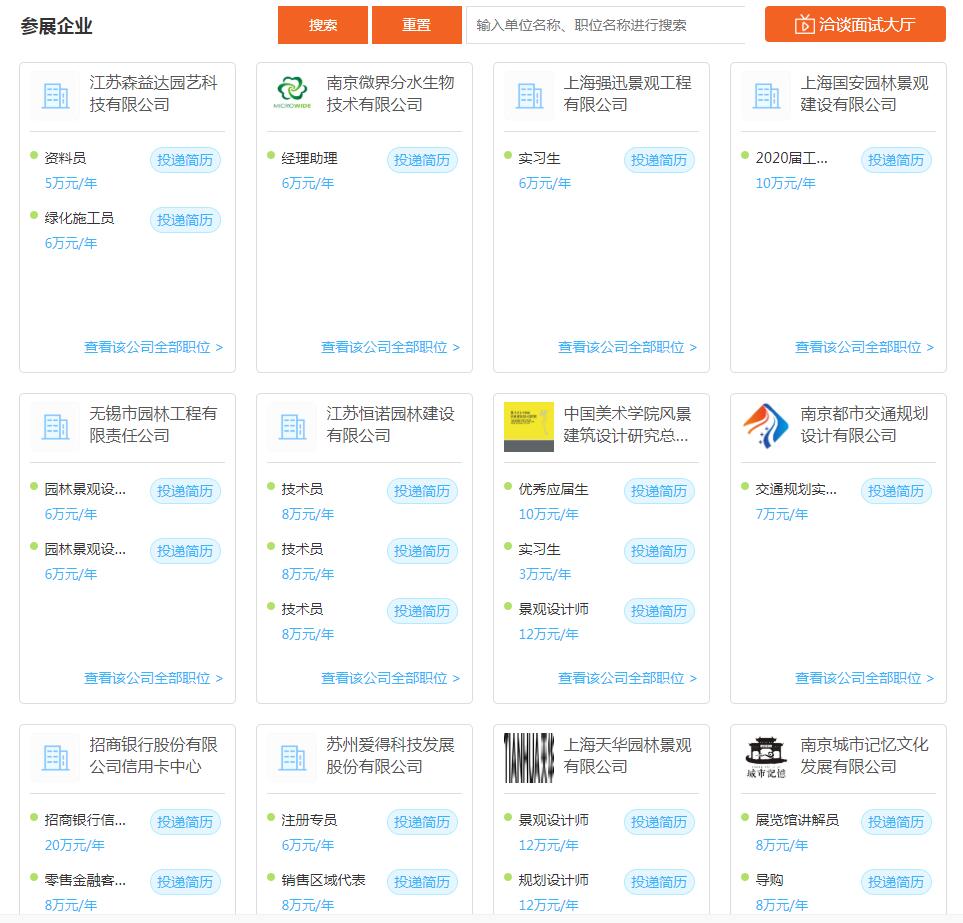Image resolution: width=963 pixels, height=923 pixels.
Task: Click the 经理助理 job title
Action: tap(310, 158)
